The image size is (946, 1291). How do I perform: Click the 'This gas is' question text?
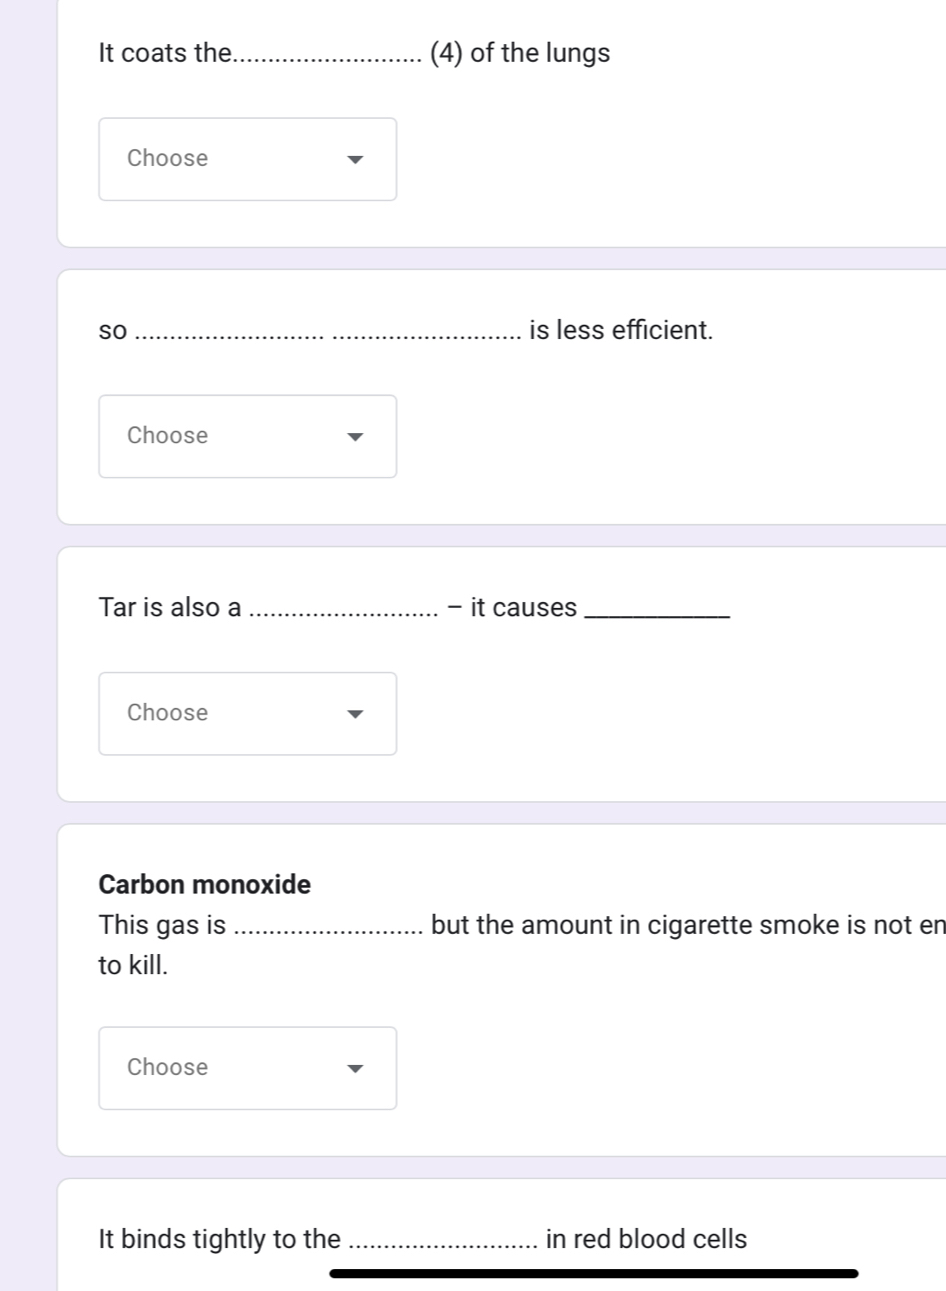point(163,925)
